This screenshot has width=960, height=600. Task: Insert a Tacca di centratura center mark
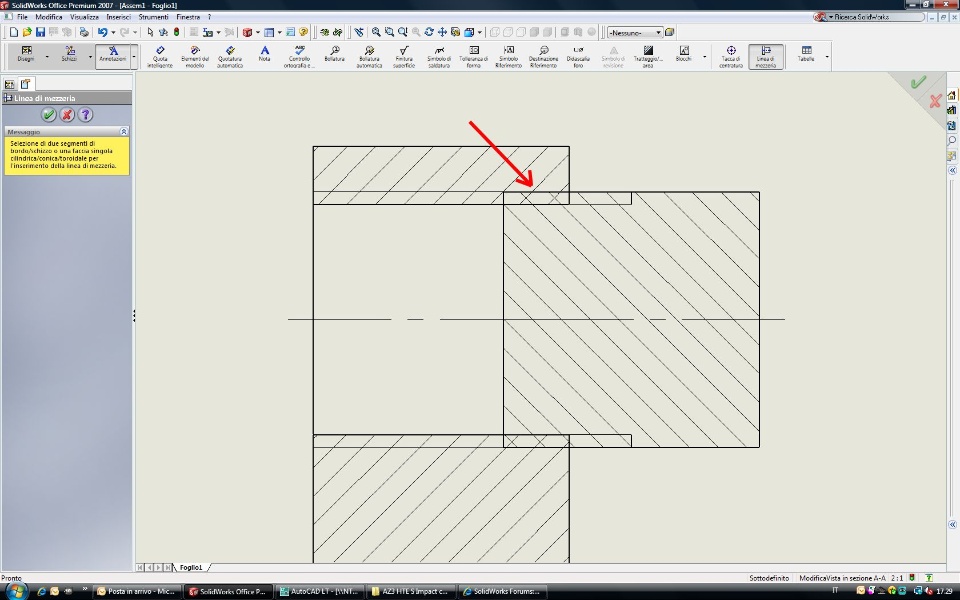(x=731, y=56)
